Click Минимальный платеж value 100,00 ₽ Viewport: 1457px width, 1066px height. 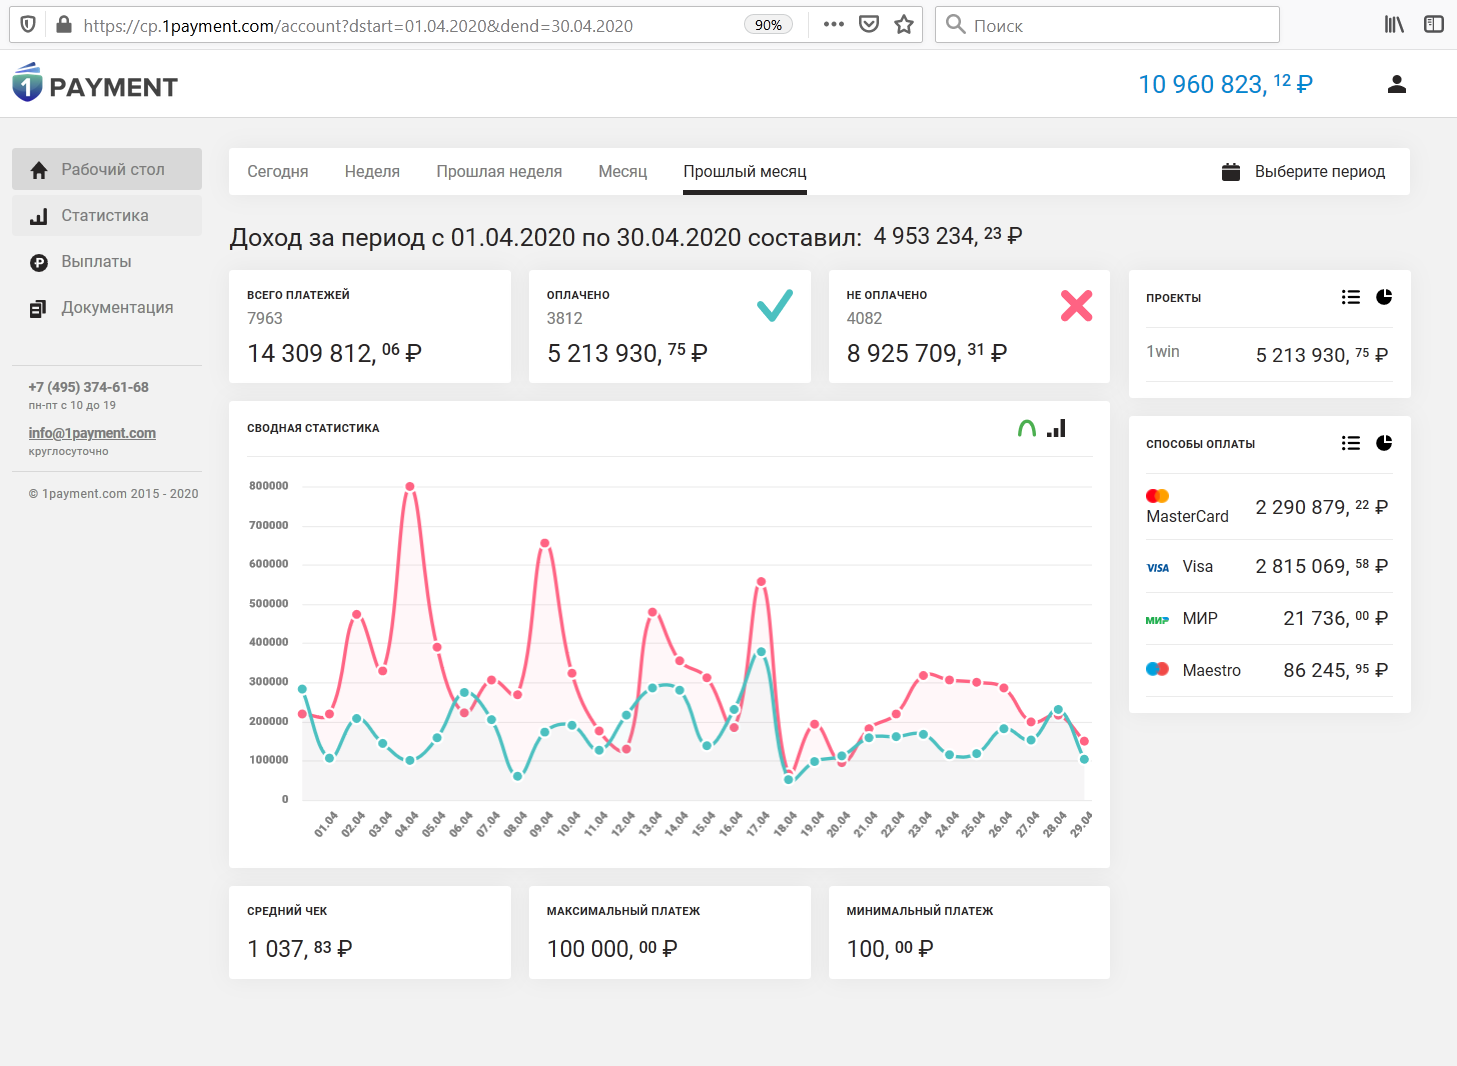(890, 949)
